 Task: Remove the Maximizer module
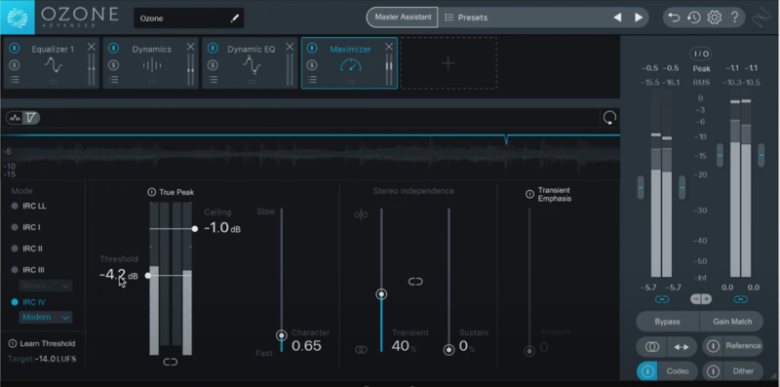tap(389, 47)
